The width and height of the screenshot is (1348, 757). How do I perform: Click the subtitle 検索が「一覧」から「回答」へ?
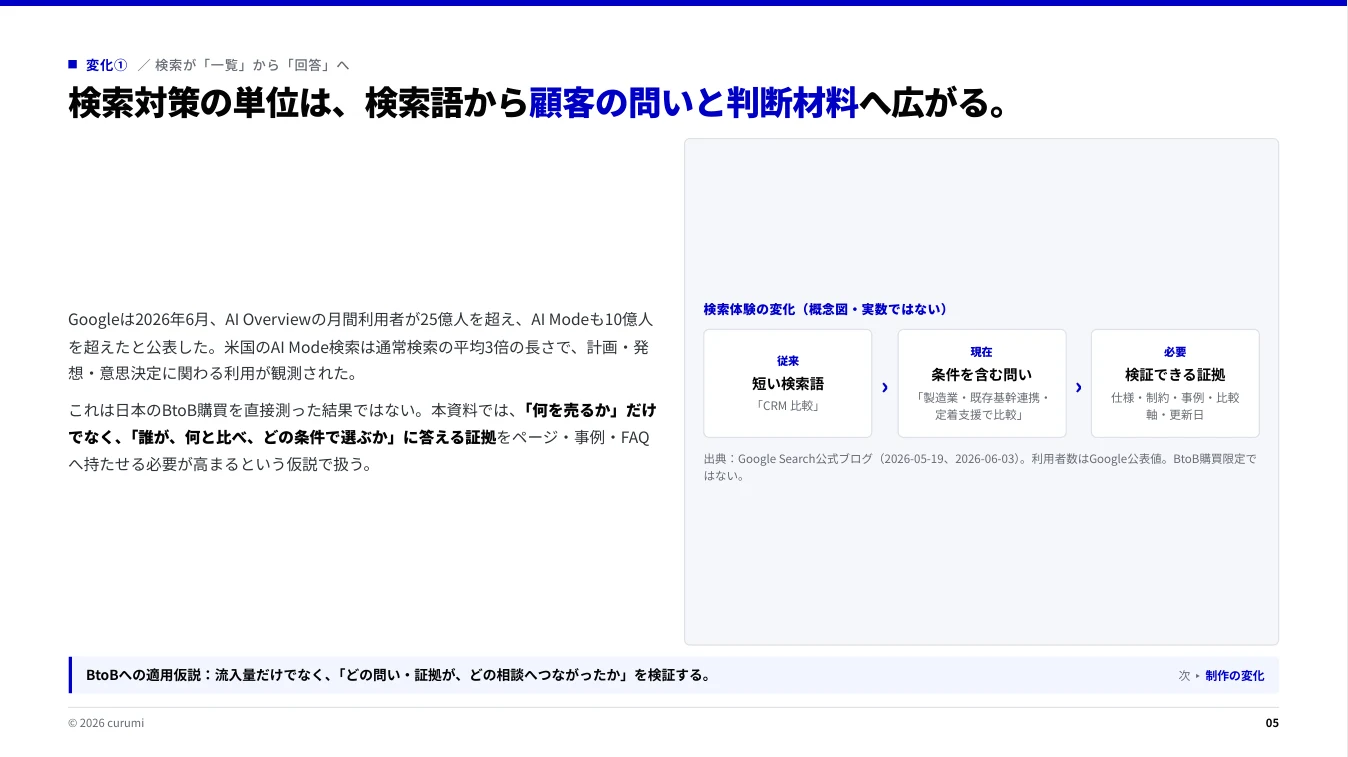[x=252, y=65]
